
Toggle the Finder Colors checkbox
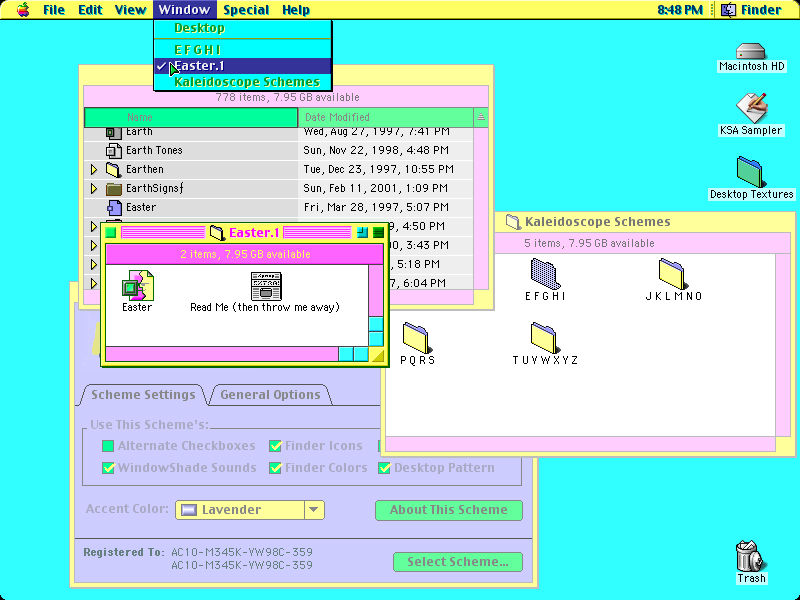(275, 468)
